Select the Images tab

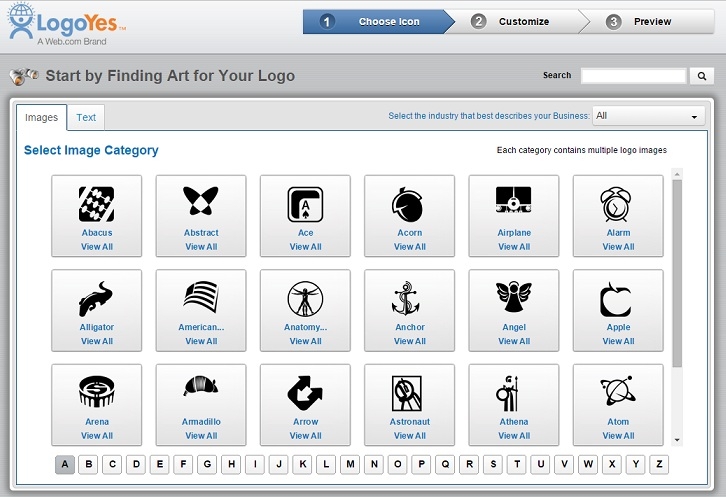click(x=42, y=118)
